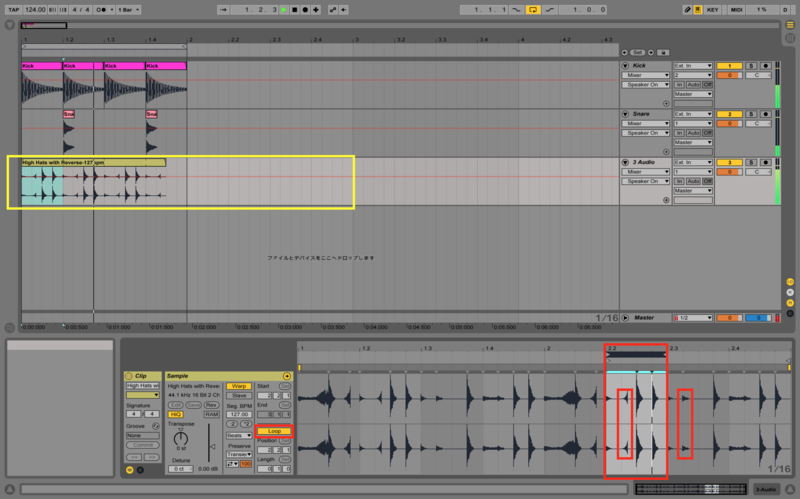Toggle the metronome button

[x=101, y=10]
